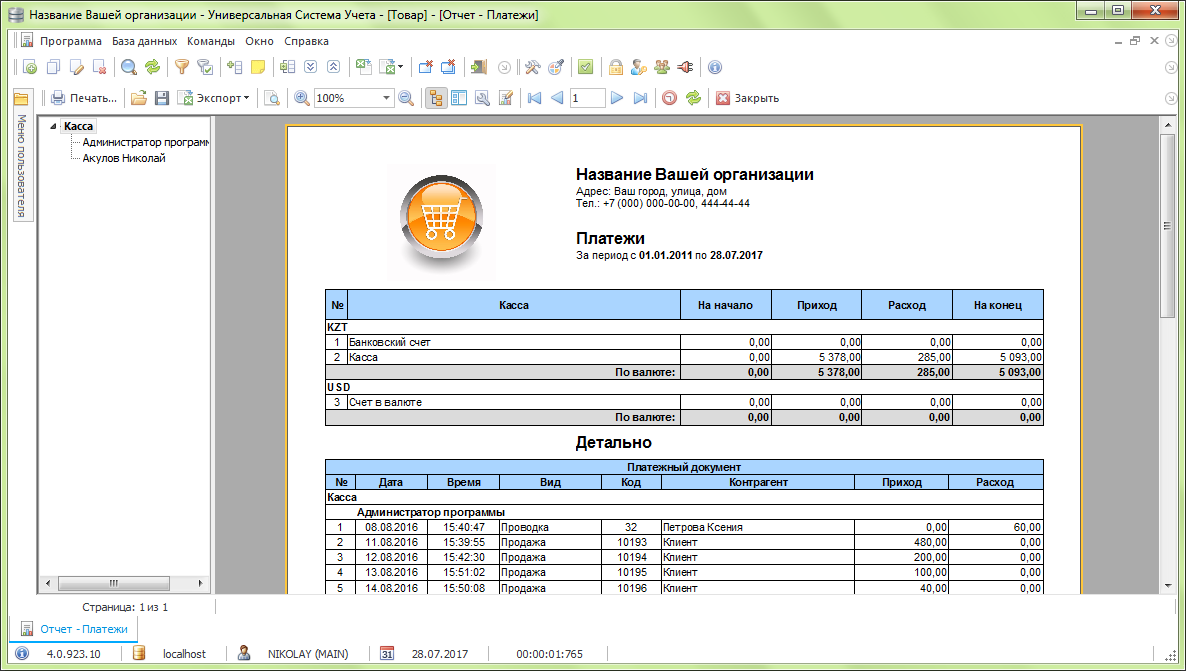Go to the first report page

tap(535, 98)
